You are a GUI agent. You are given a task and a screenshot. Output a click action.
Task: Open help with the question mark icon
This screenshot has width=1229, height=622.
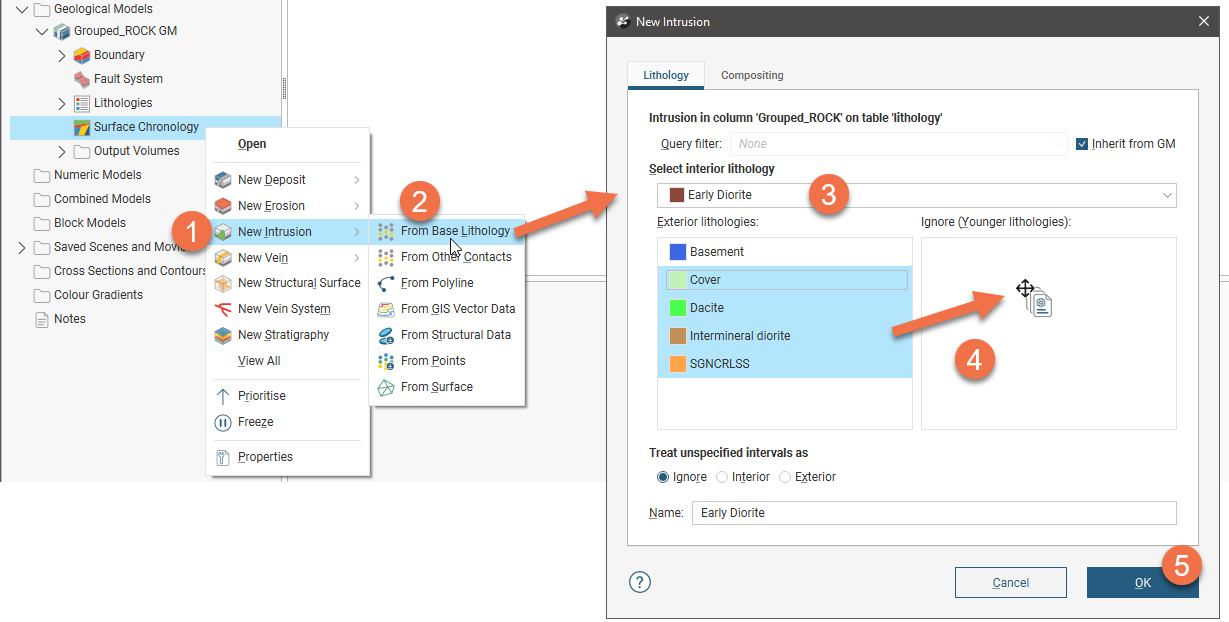click(641, 582)
